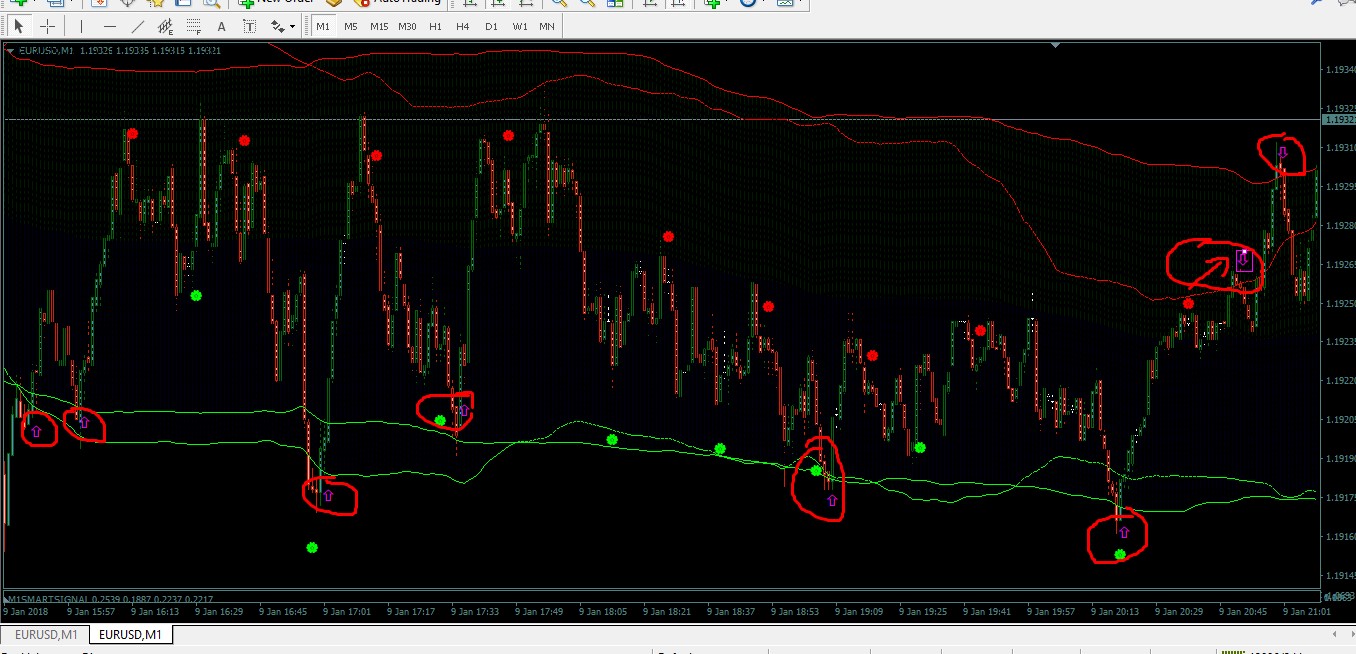This screenshot has width=1356, height=654.
Task: Switch chart to H4 timeframe
Action: (x=462, y=26)
